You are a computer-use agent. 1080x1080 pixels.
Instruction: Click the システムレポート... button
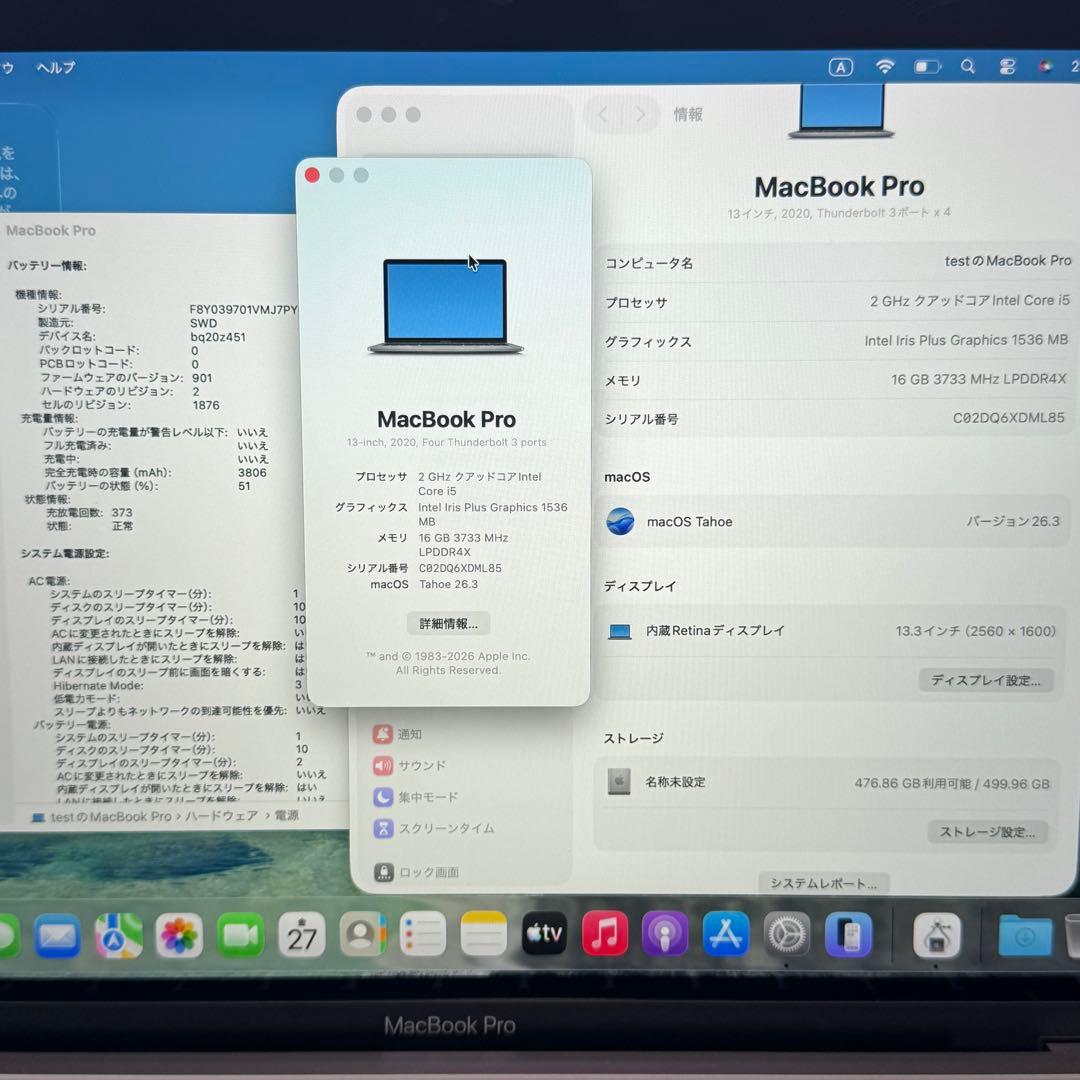(x=823, y=883)
